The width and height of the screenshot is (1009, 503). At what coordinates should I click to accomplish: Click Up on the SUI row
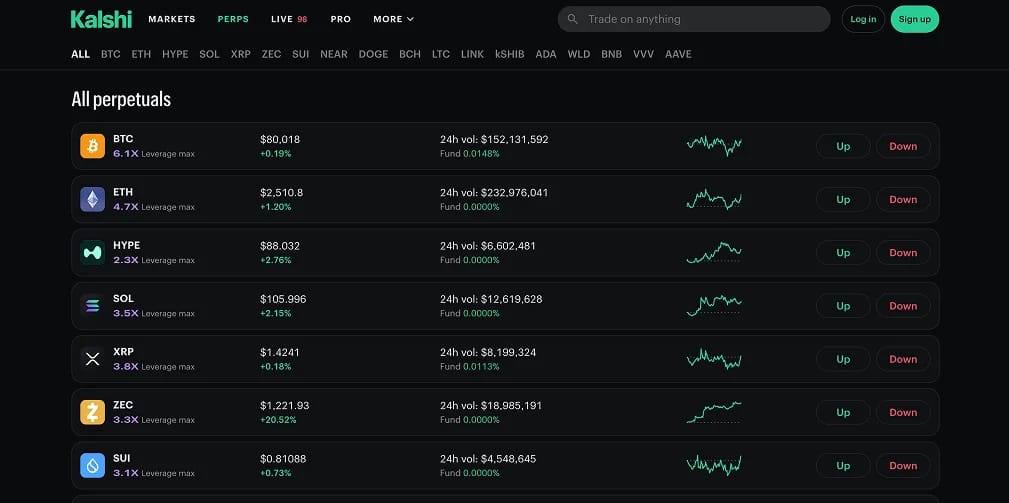(843, 466)
